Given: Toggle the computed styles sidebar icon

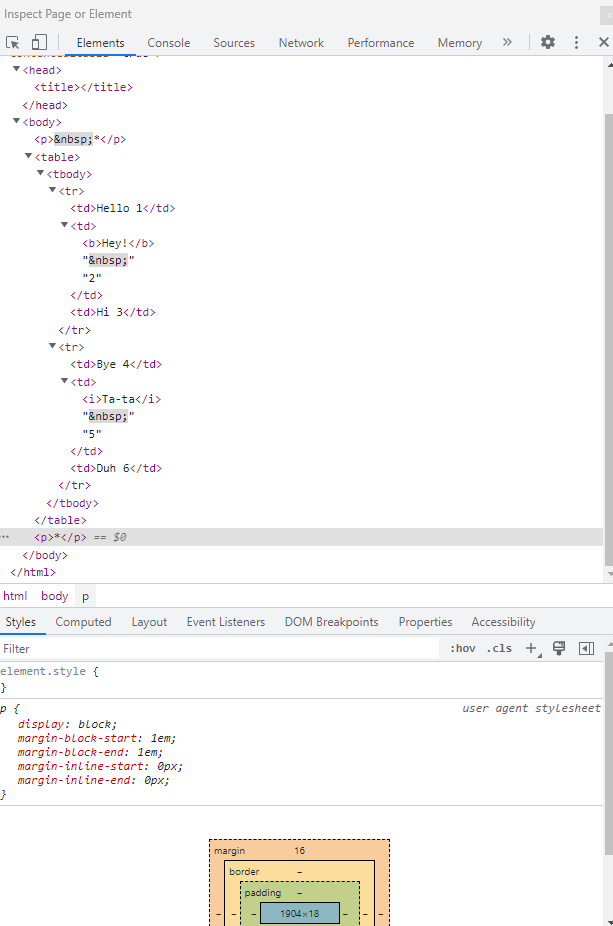Looking at the screenshot, I should click(x=586, y=648).
